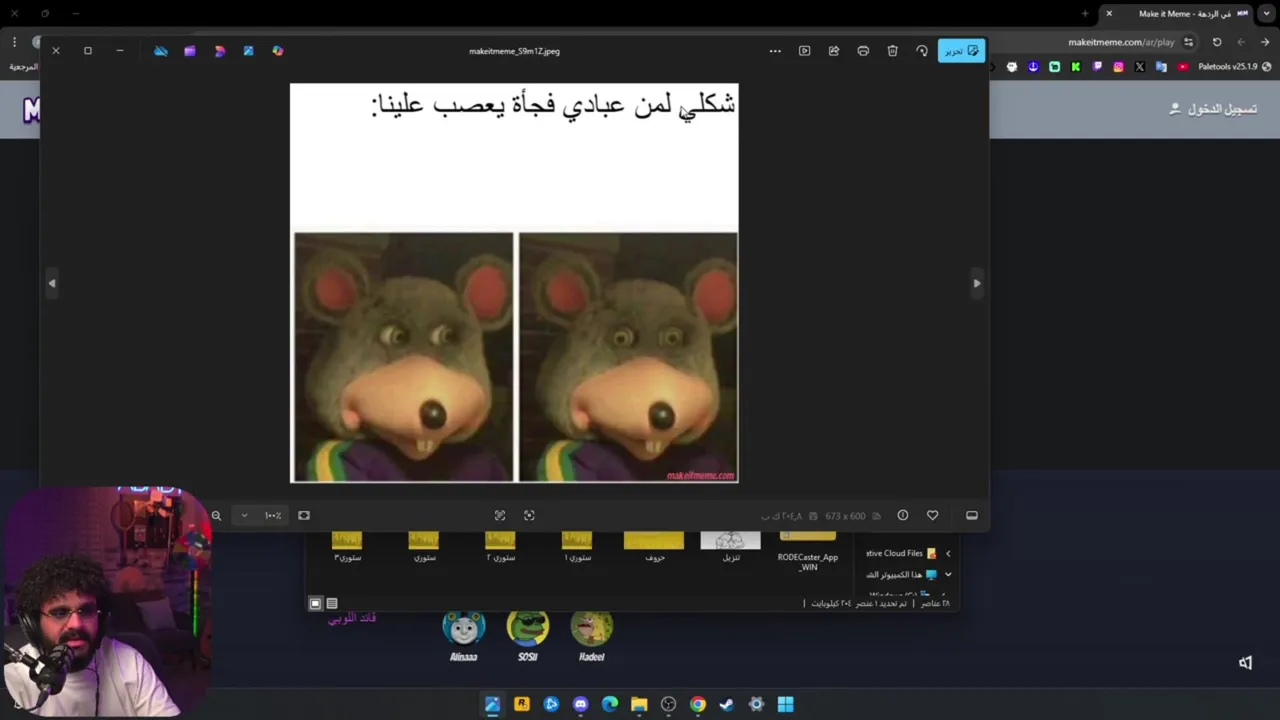Show file info with the info icon

click(903, 516)
